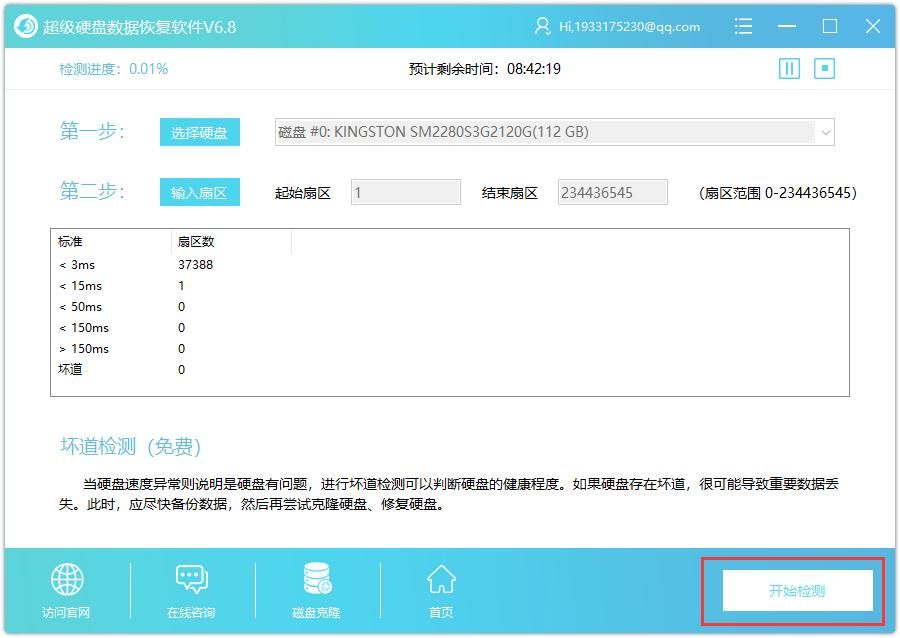Screen dimensions: 900x638
Task: Open the main menu list icon
Action: [744, 26]
